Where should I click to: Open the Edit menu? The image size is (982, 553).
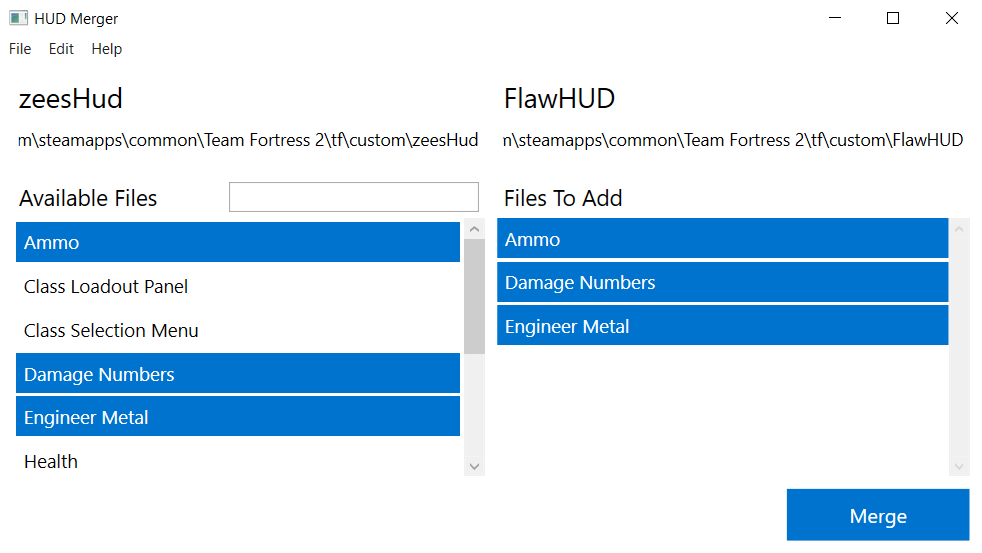click(61, 49)
